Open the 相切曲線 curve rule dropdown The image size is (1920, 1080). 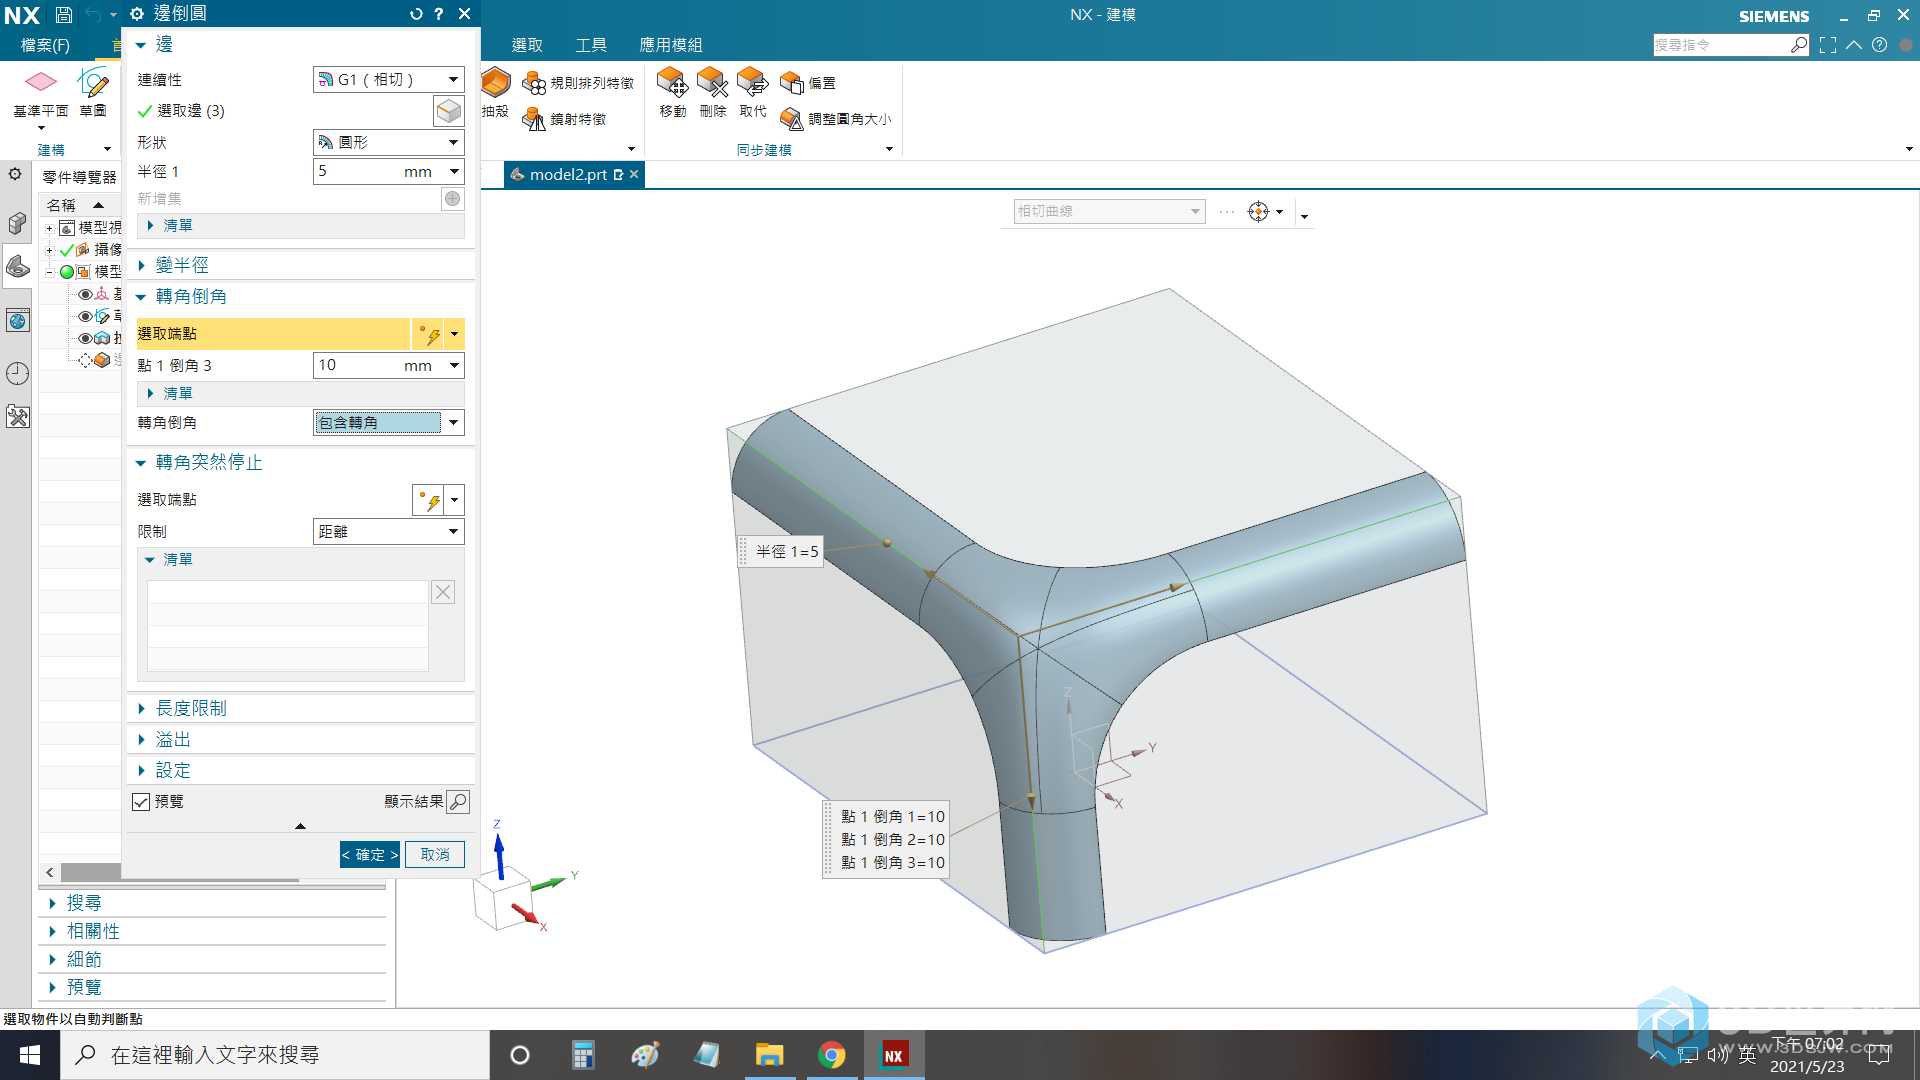click(1109, 211)
